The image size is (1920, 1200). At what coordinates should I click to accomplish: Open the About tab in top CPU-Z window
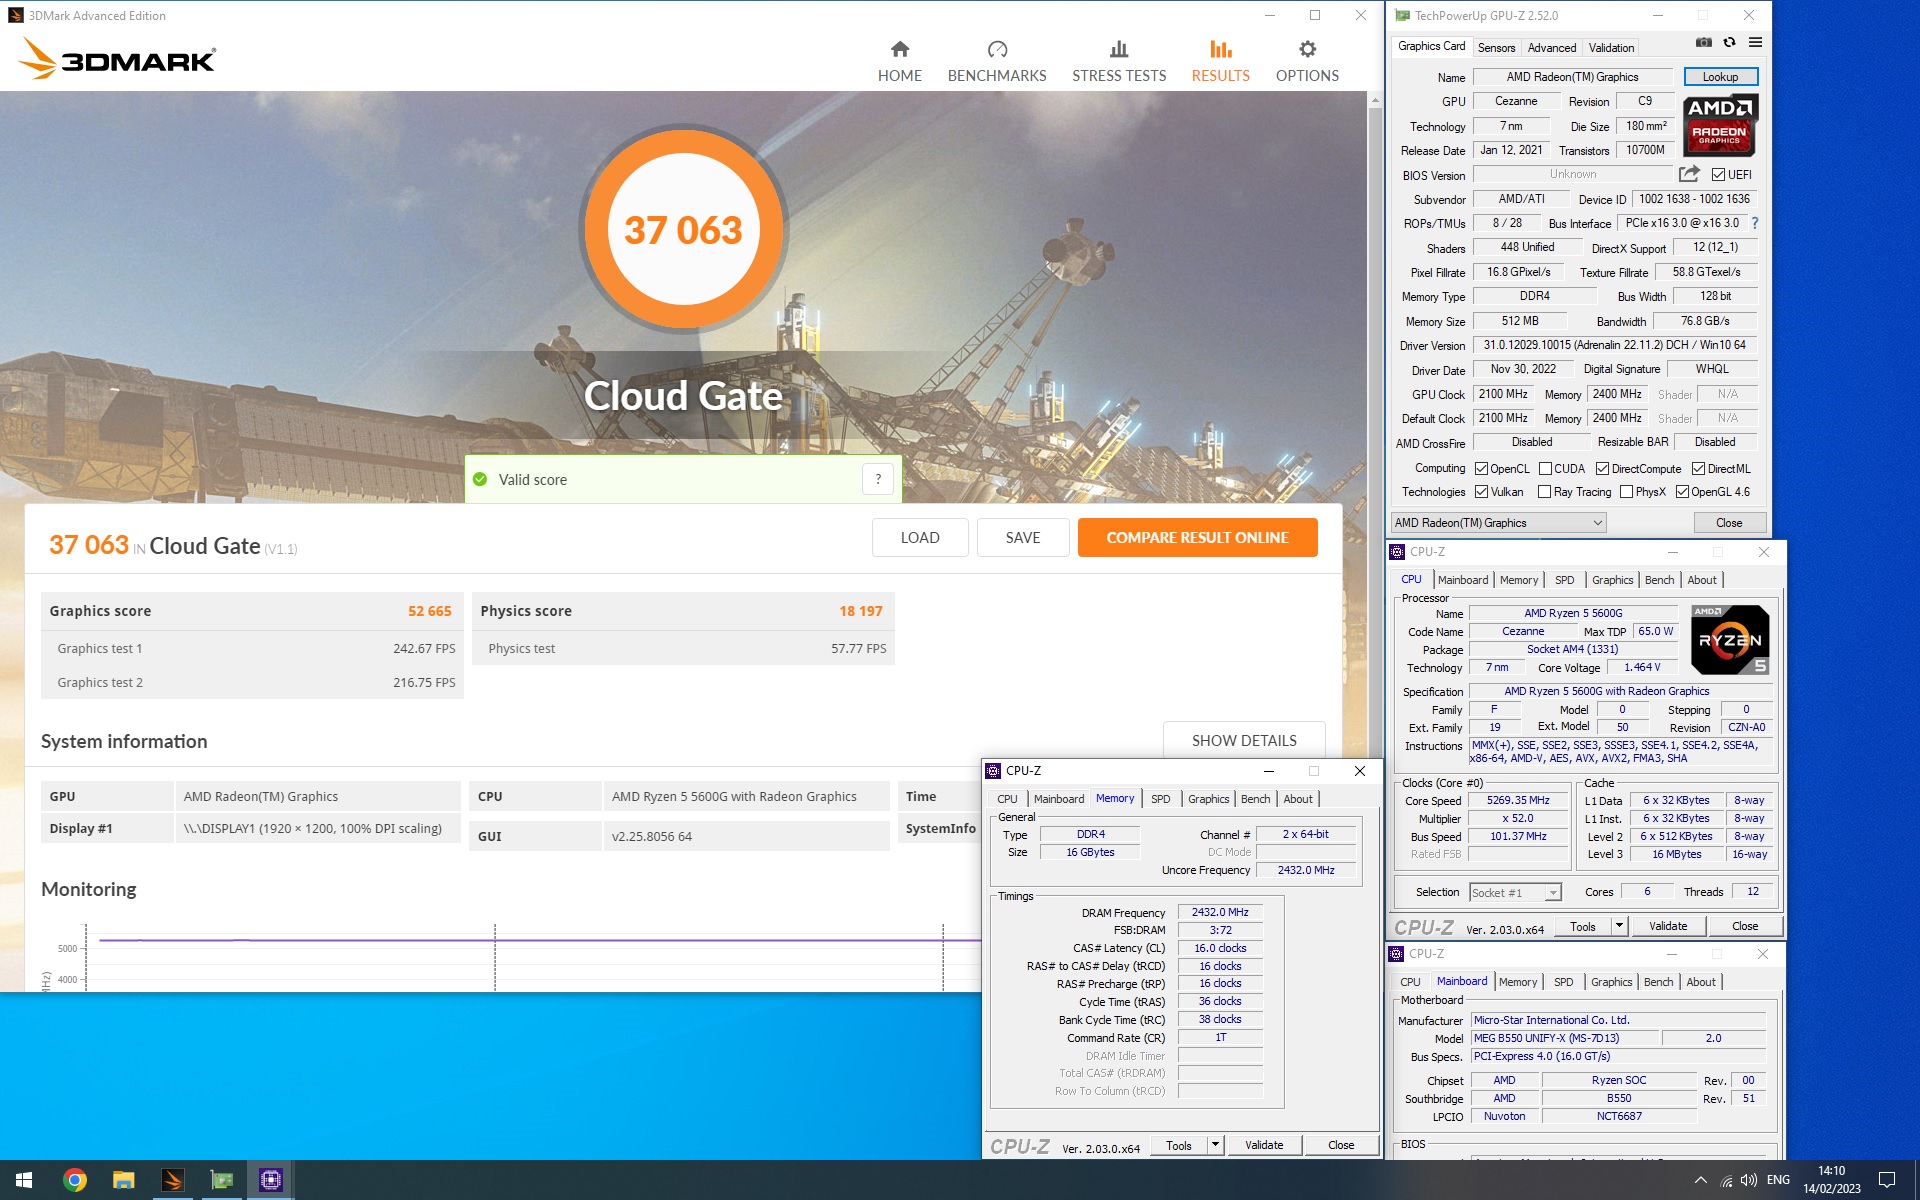pyautogui.click(x=1701, y=580)
